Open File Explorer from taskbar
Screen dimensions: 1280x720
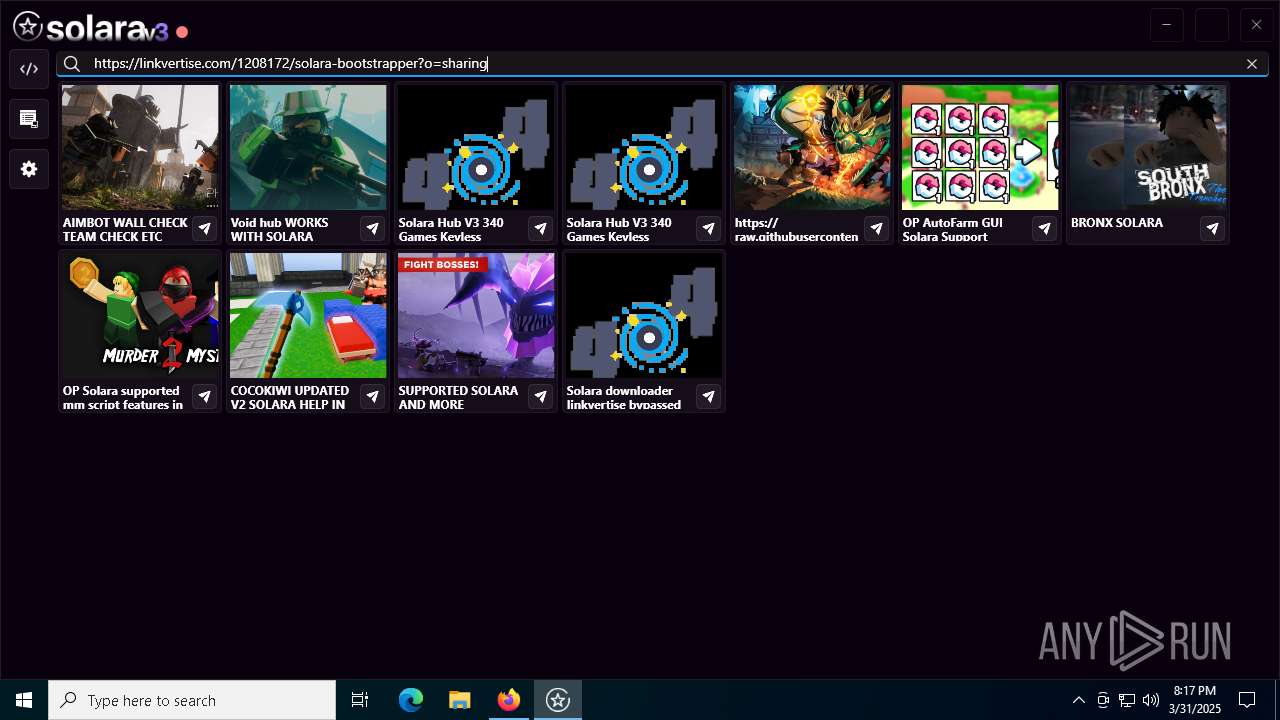[459, 700]
